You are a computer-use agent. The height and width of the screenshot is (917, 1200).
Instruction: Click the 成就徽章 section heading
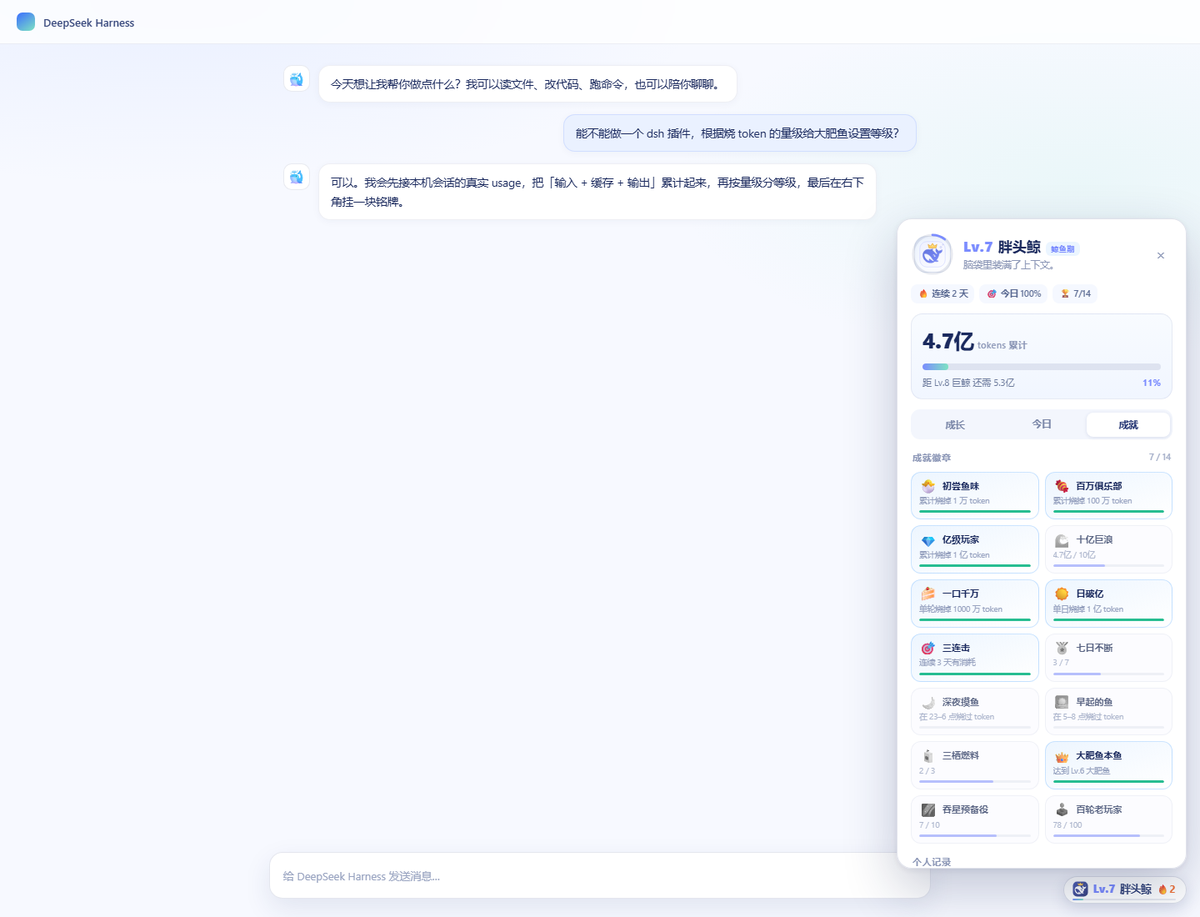pyautogui.click(x=931, y=457)
